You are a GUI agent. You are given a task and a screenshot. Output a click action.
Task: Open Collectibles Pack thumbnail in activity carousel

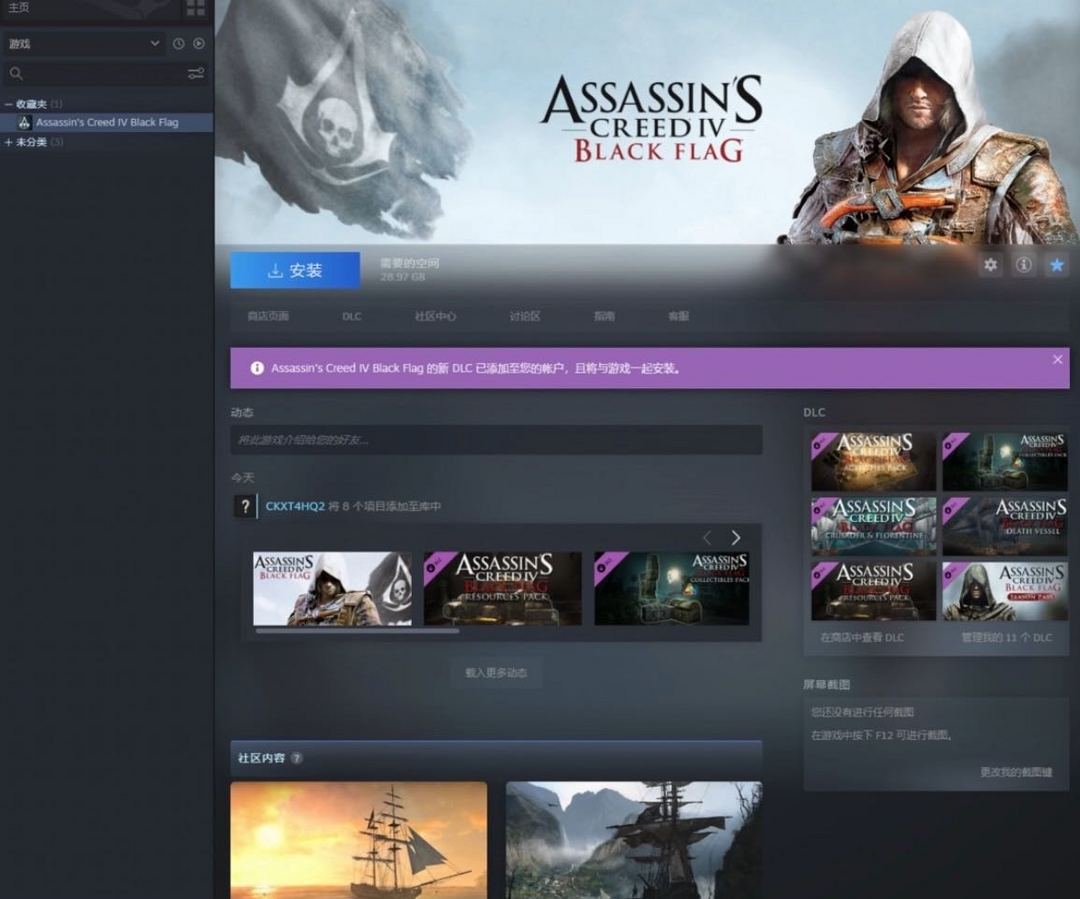tap(672, 588)
